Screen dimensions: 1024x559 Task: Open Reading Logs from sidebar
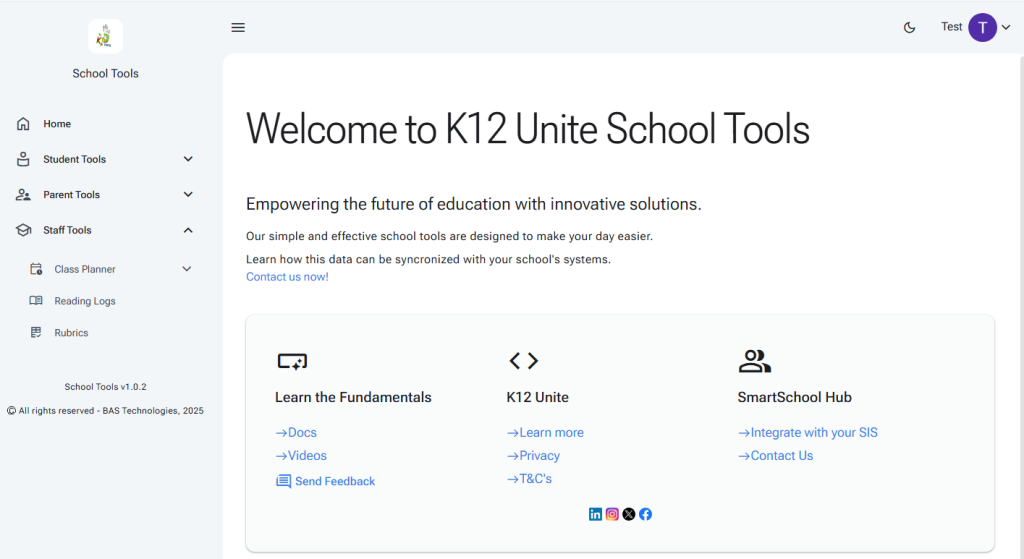click(x=85, y=301)
